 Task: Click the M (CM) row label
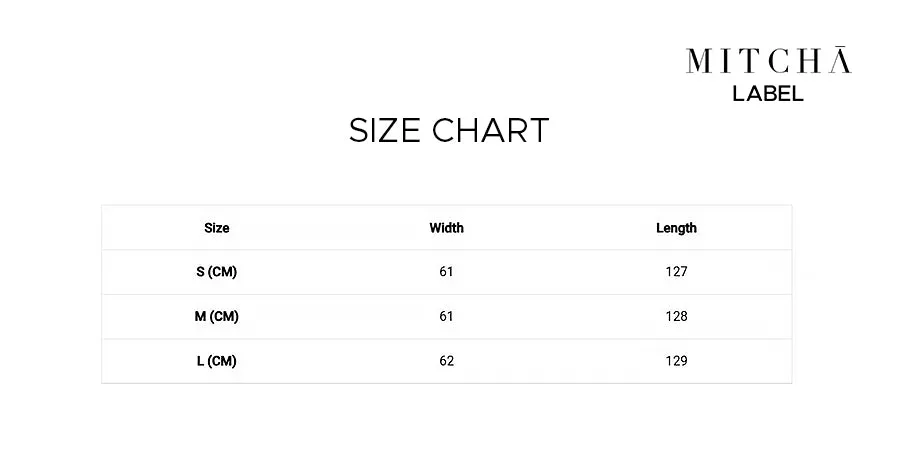[217, 316]
